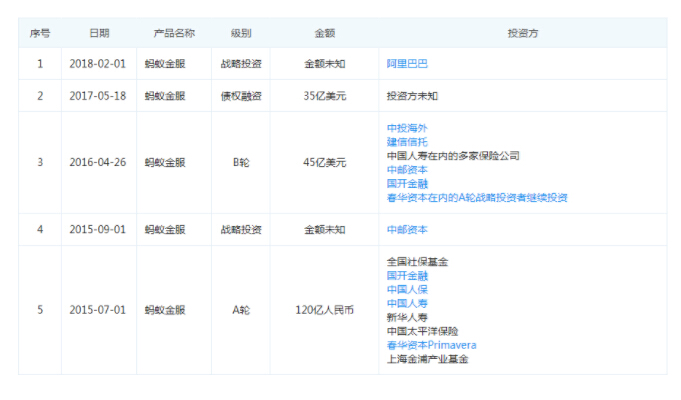The width and height of the screenshot is (681, 400).
Task: Click the 中国人寿 link in A轮 row
Action: click(x=407, y=303)
